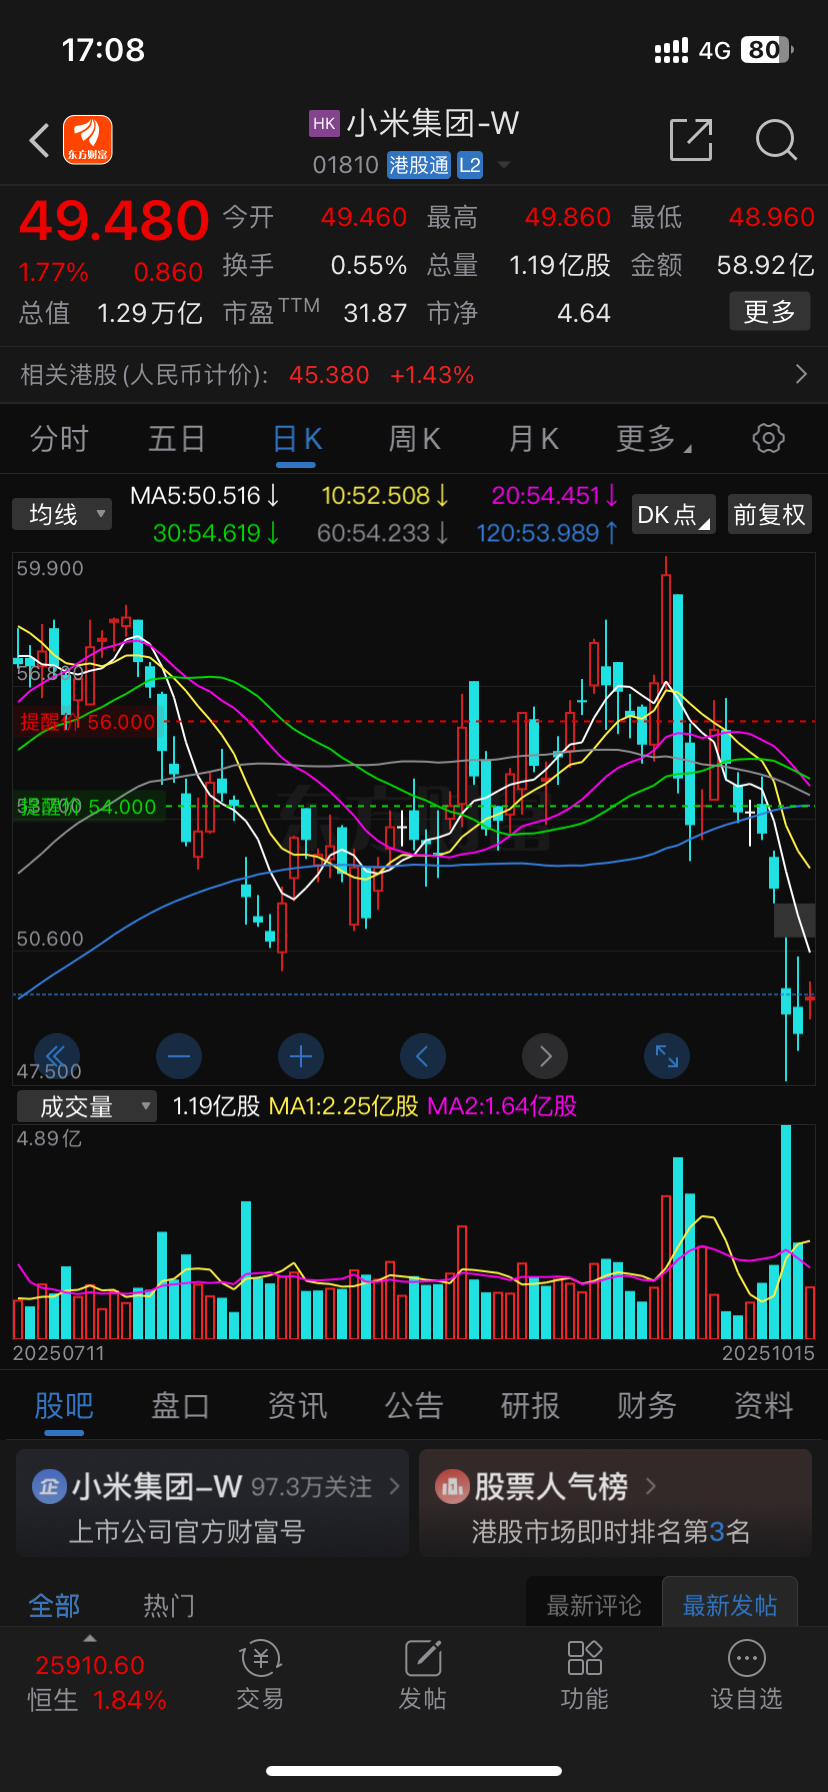
Task: Move chart right with right chevron
Action: point(545,1056)
